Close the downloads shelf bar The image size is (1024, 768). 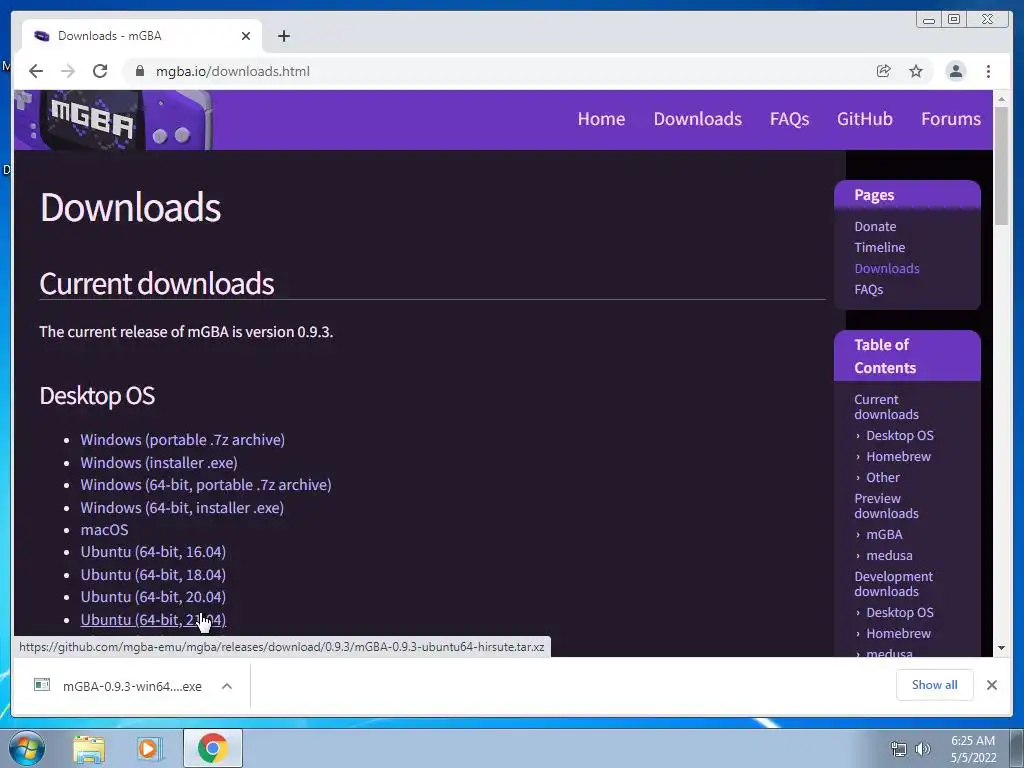(991, 685)
